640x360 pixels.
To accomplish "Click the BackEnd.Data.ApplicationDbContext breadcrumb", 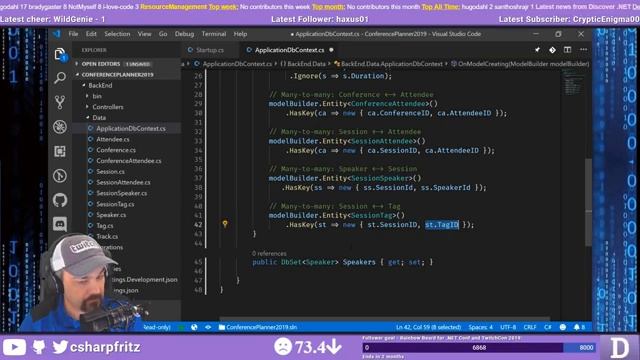I will pyautogui.click(x=388, y=64).
